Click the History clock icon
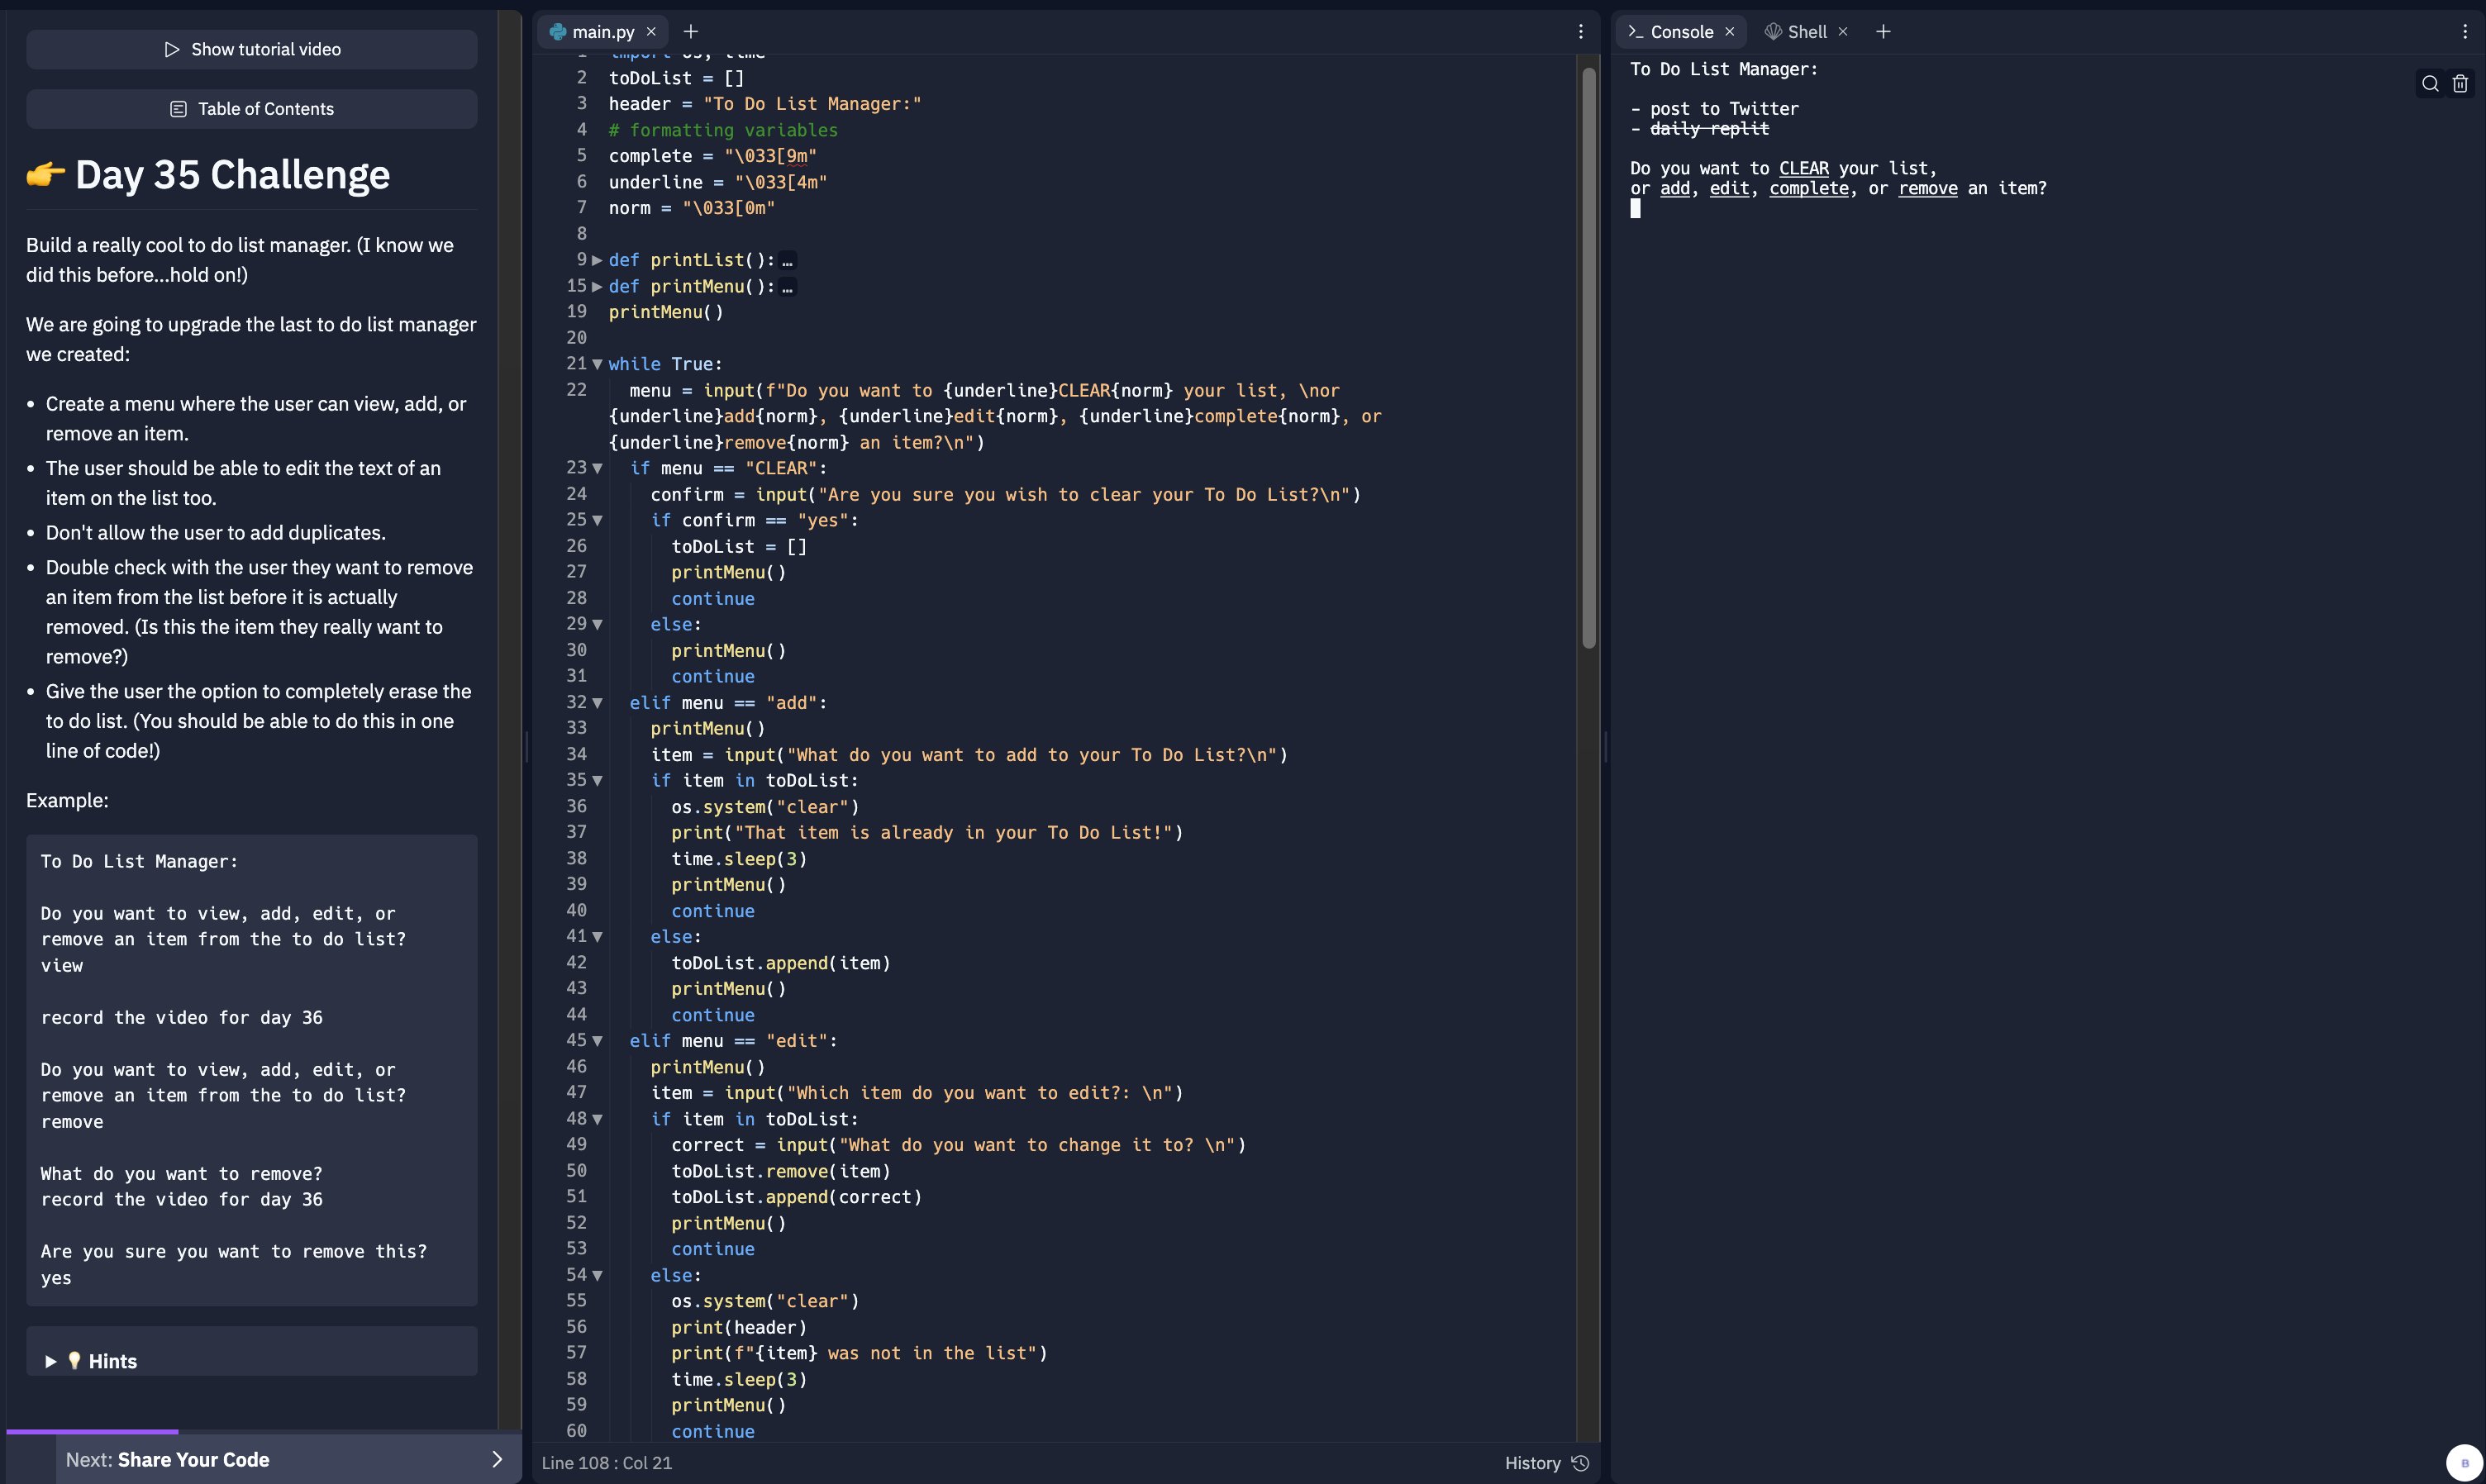Viewport: 2486px width, 1484px height. 1580,1463
